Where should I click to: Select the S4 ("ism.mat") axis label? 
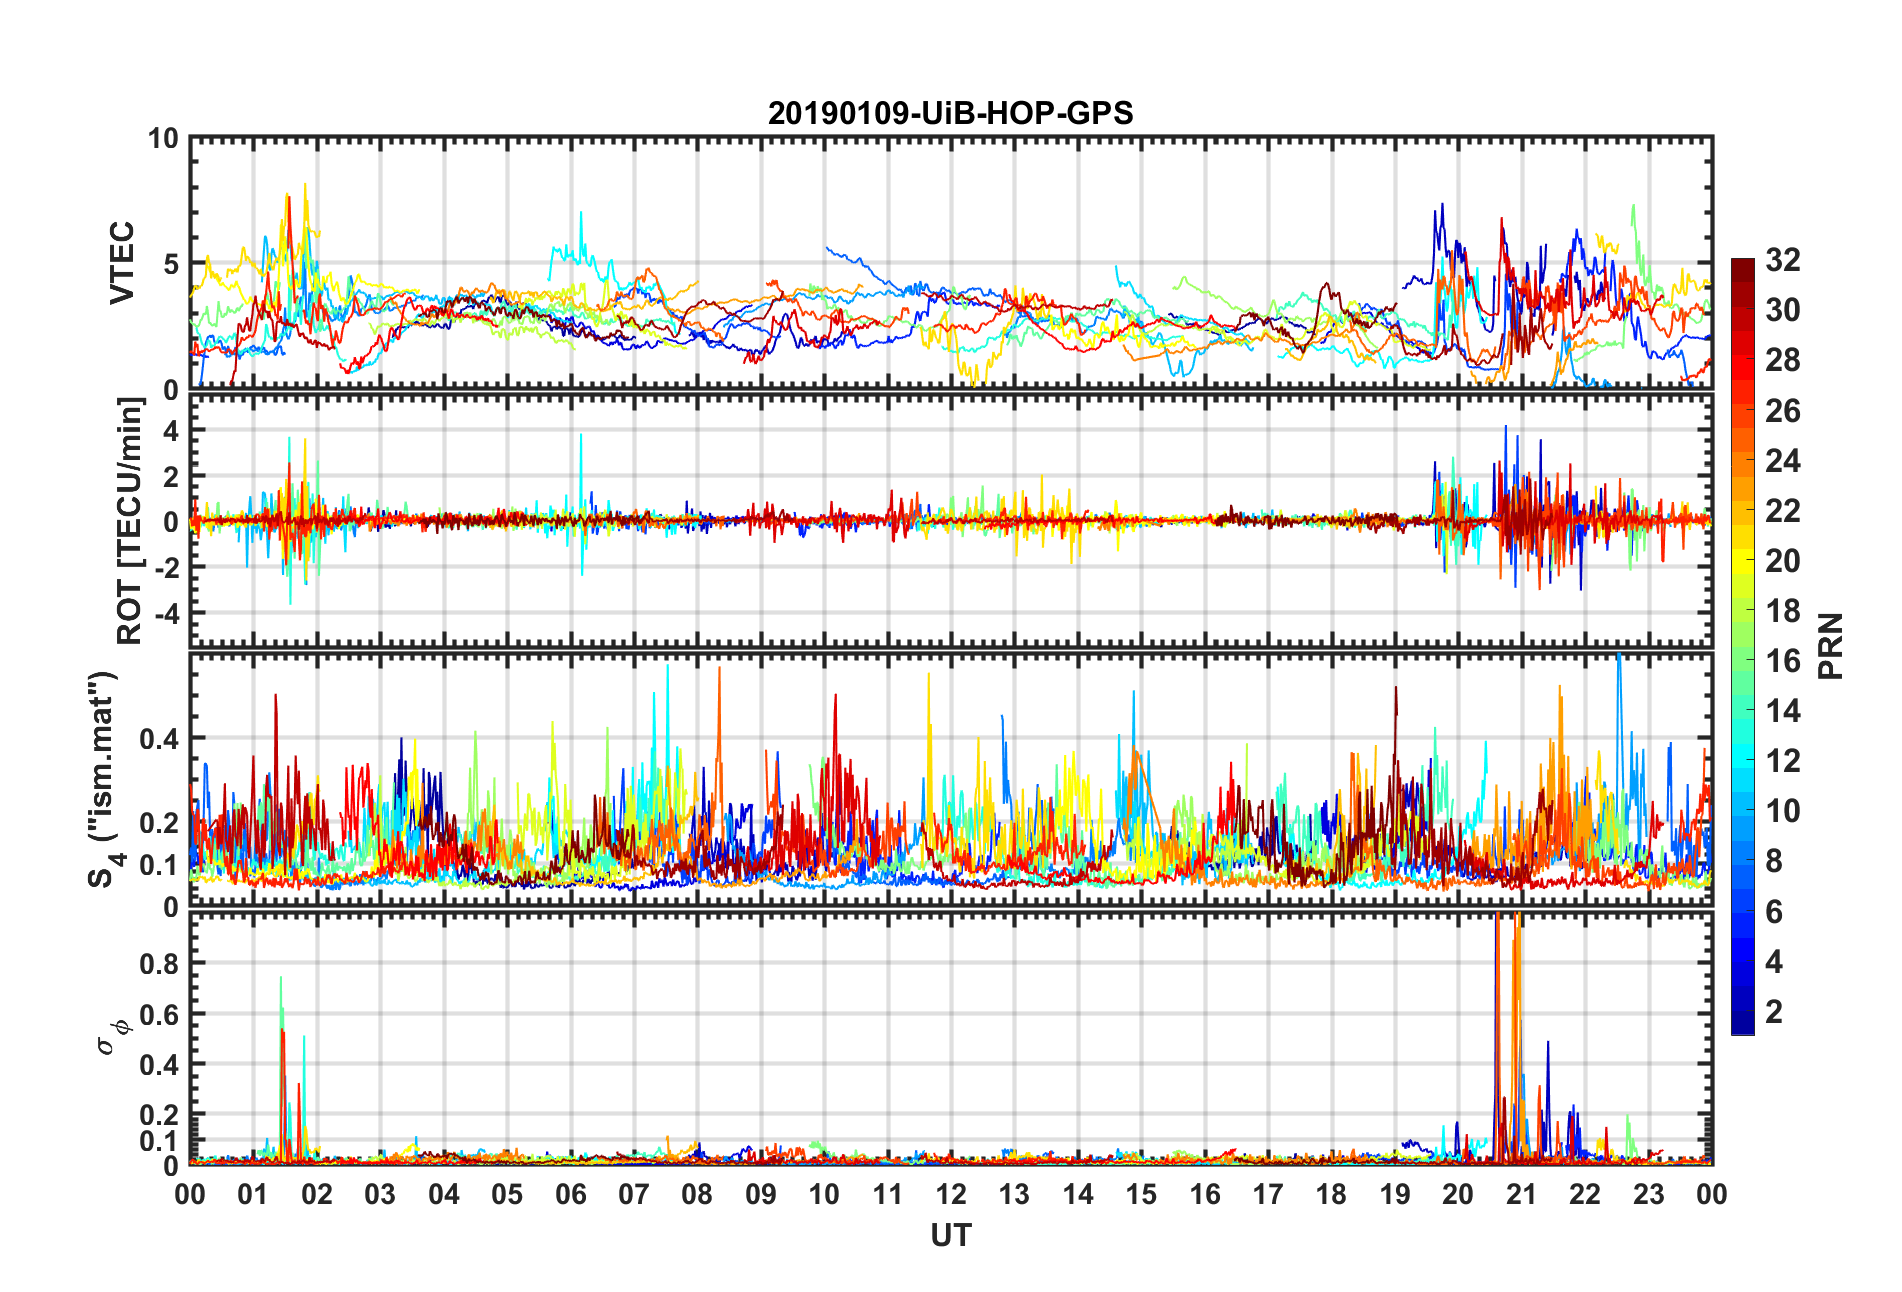[103, 780]
